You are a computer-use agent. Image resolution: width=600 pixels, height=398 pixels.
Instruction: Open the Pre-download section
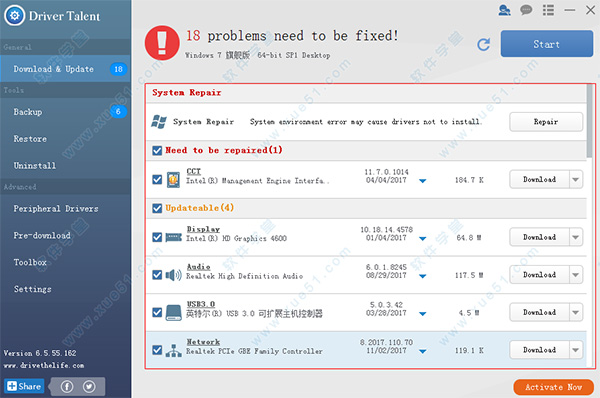(65, 235)
